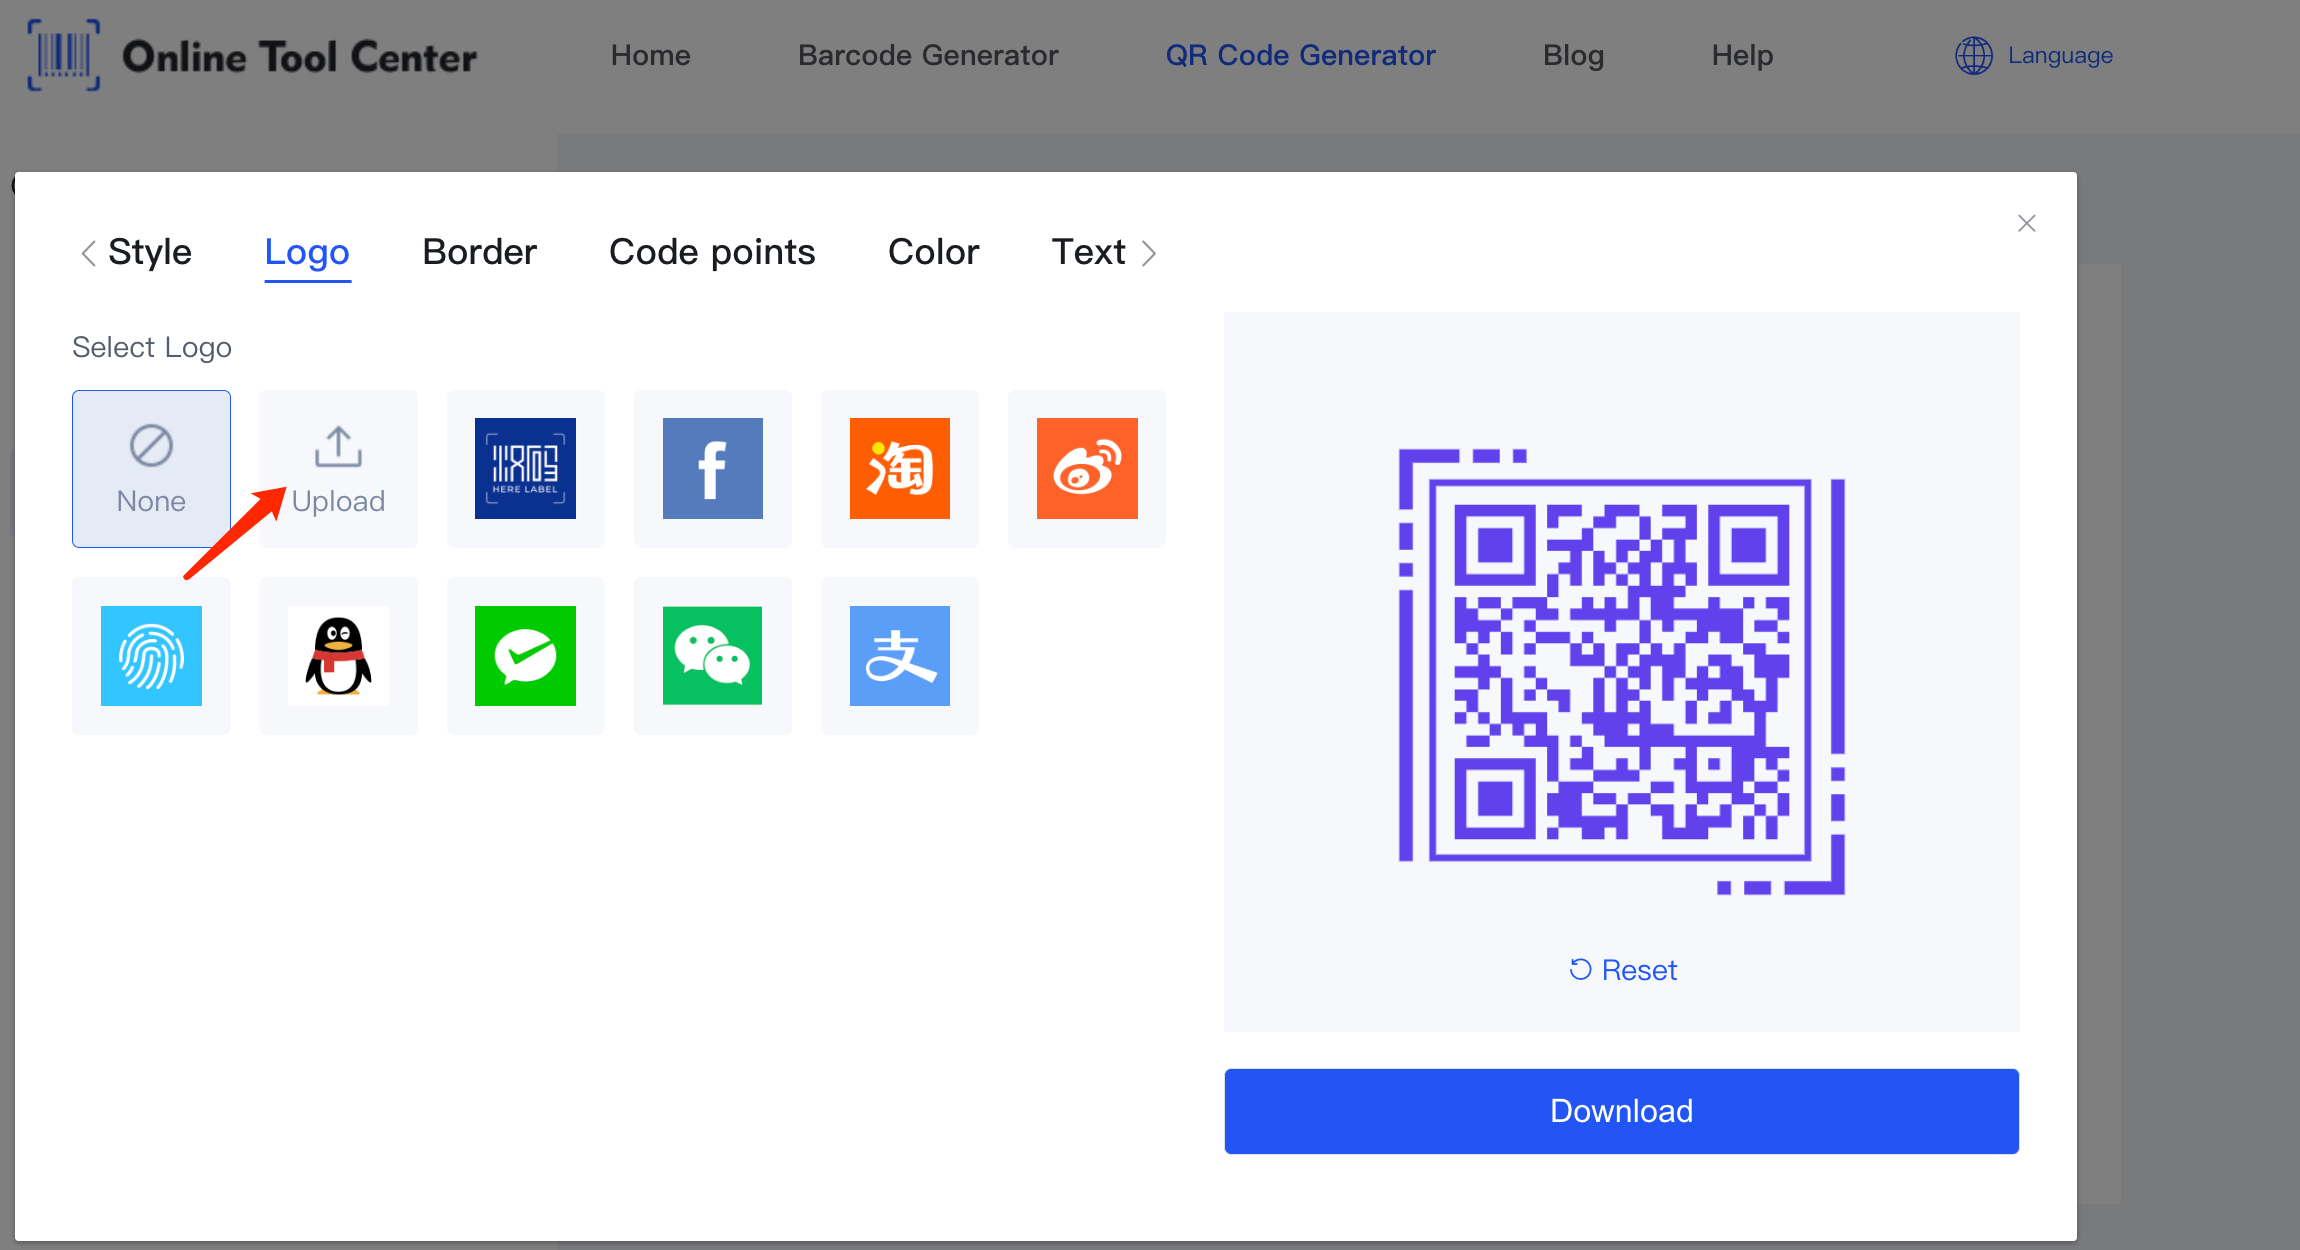This screenshot has width=2300, height=1250.
Task: Select the Taobao logo icon
Action: tap(900, 466)
